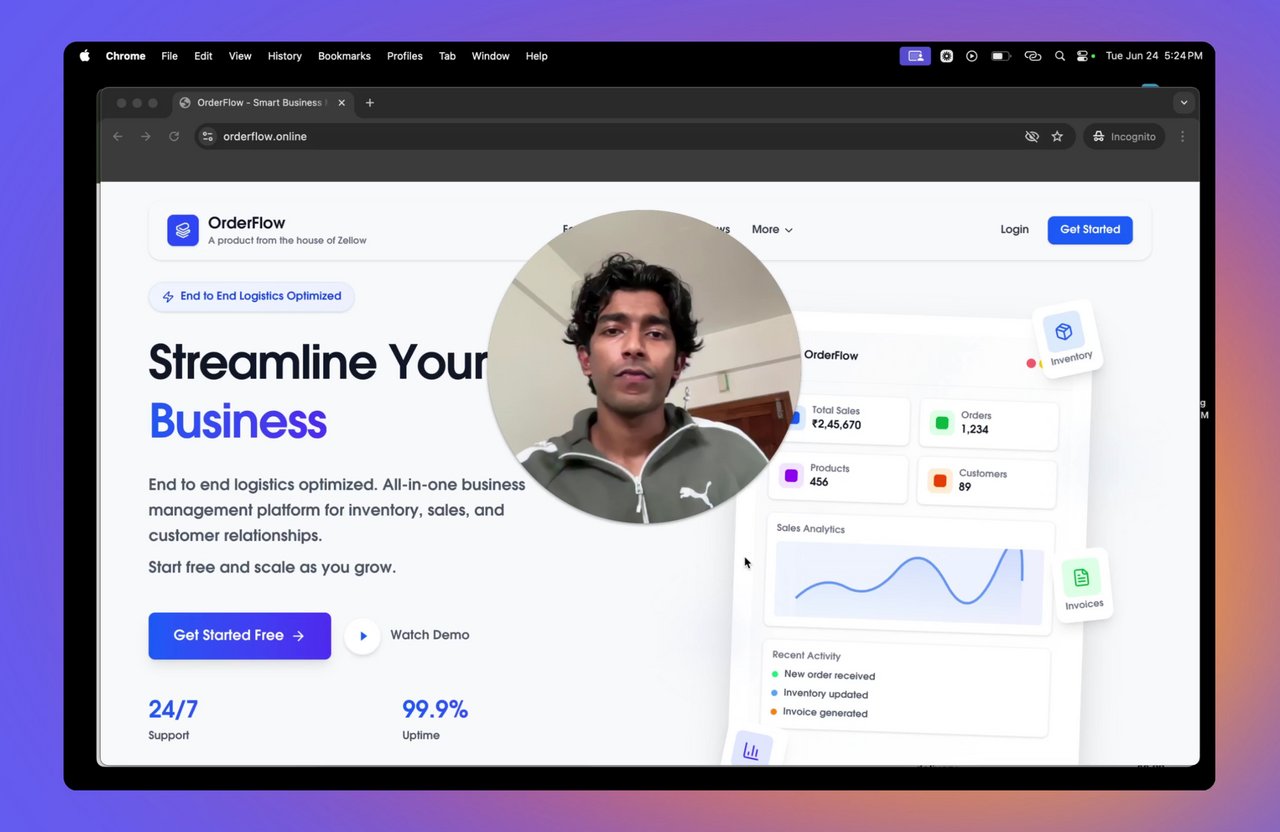Image resolution: width=1280 pixels, height=832 pixels.
Task: Click the battery status icon
Action: click(x=1001, y=56)
